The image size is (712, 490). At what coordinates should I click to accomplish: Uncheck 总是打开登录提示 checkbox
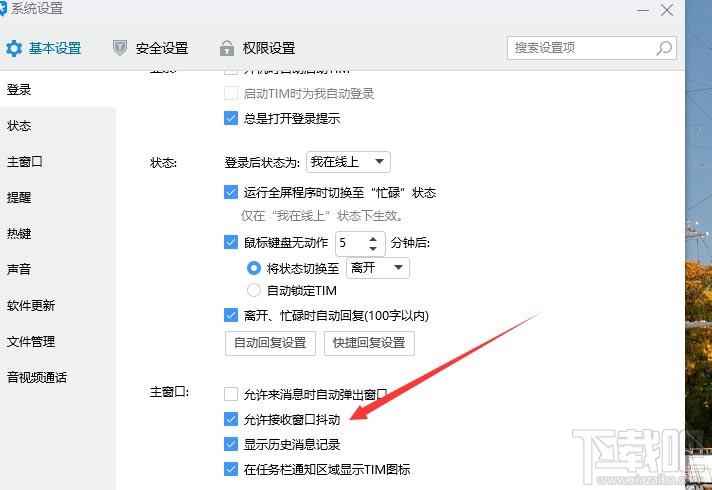point(231,119)
